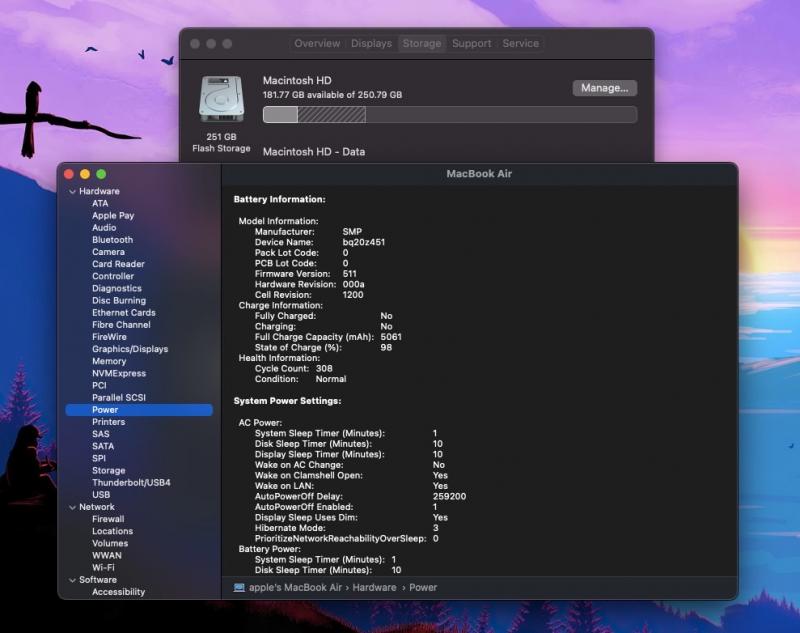The width and height of the screenshot is (800, 633).
Task: Zoom System Information using the green button
Action: [102, 174]
